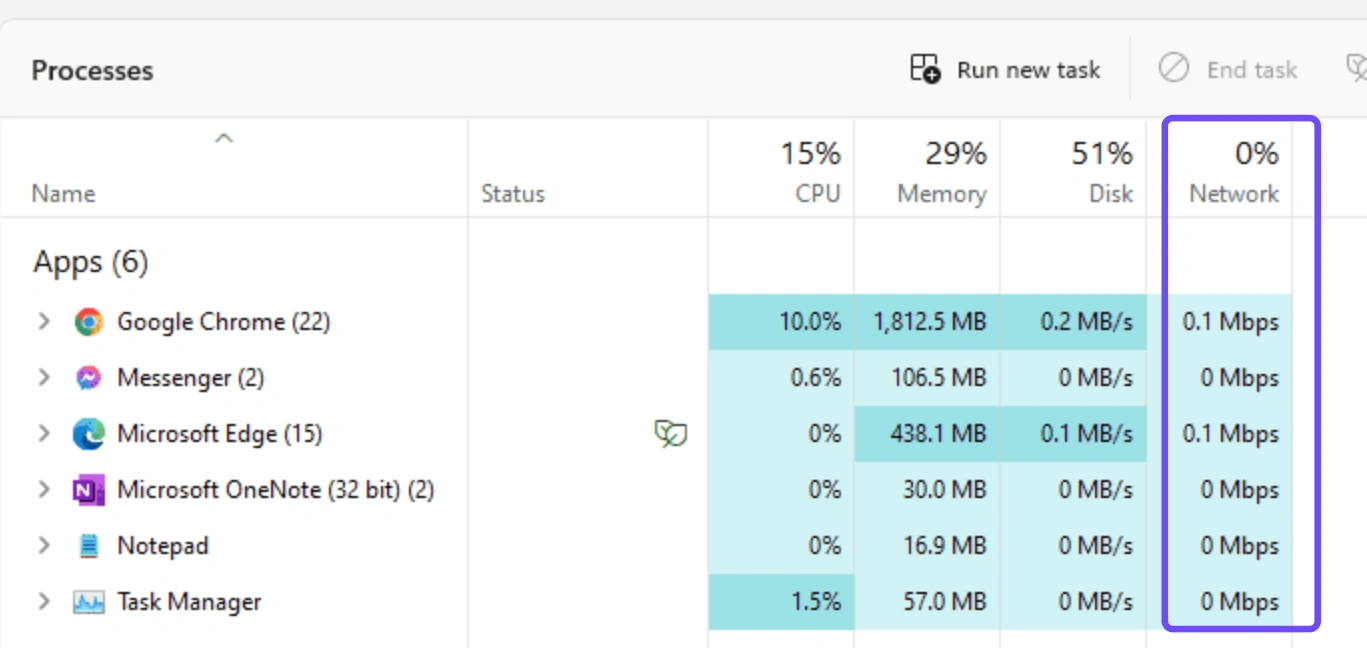Click the Microsoft OneNote app icon
Image resolution: width=1367 pixels, height=648 pixels.
coord(88,490)
